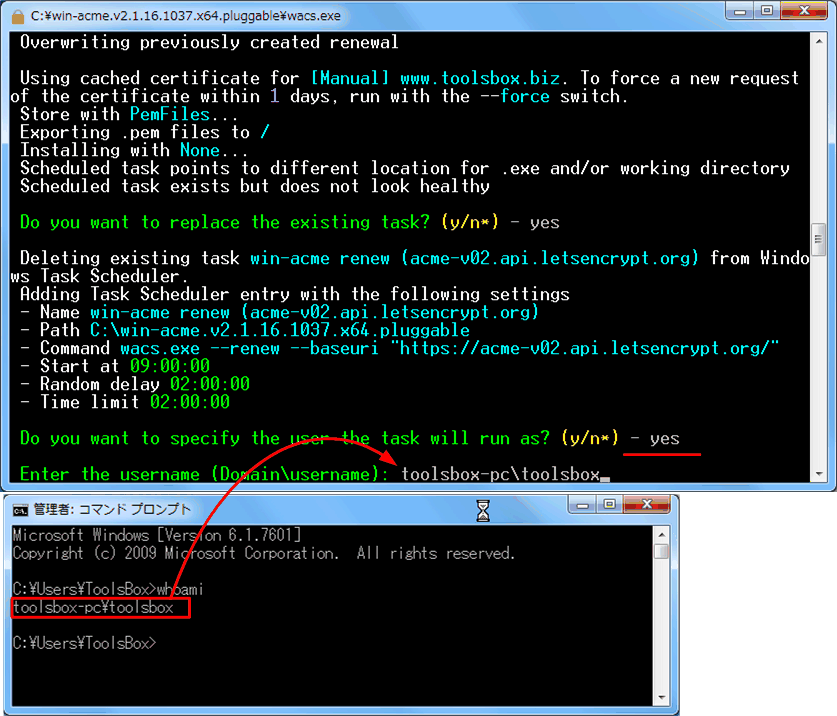Click the wacs.exe window title bar icon

click(18, 17)
